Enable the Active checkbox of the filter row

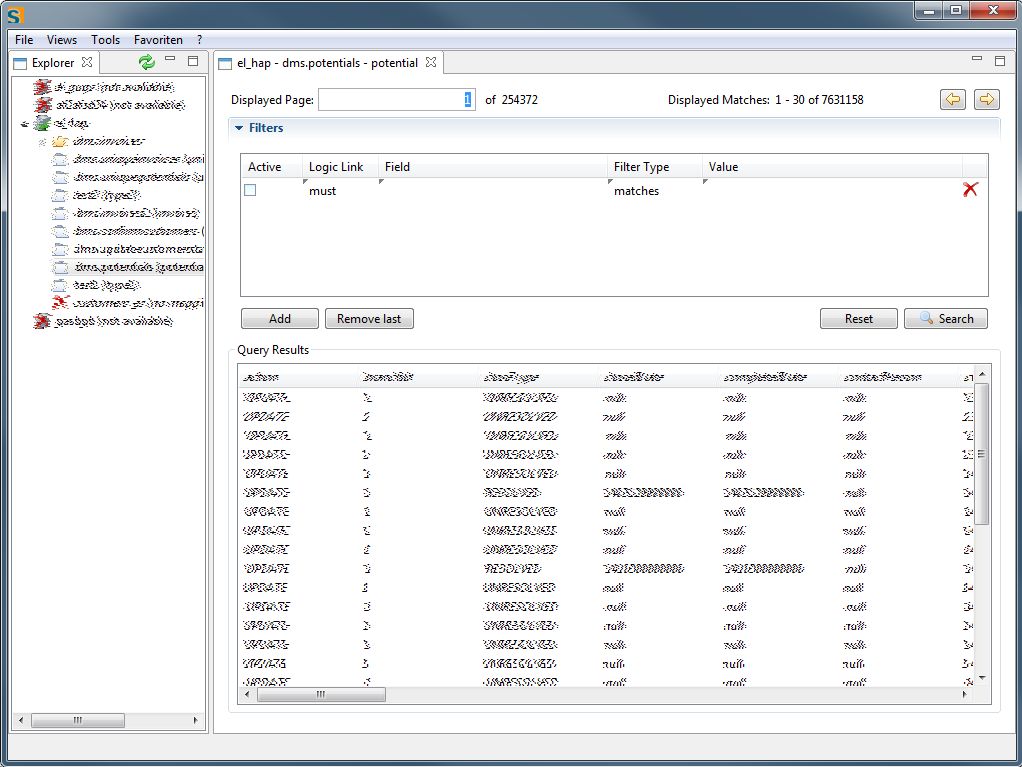coord(250,190)
